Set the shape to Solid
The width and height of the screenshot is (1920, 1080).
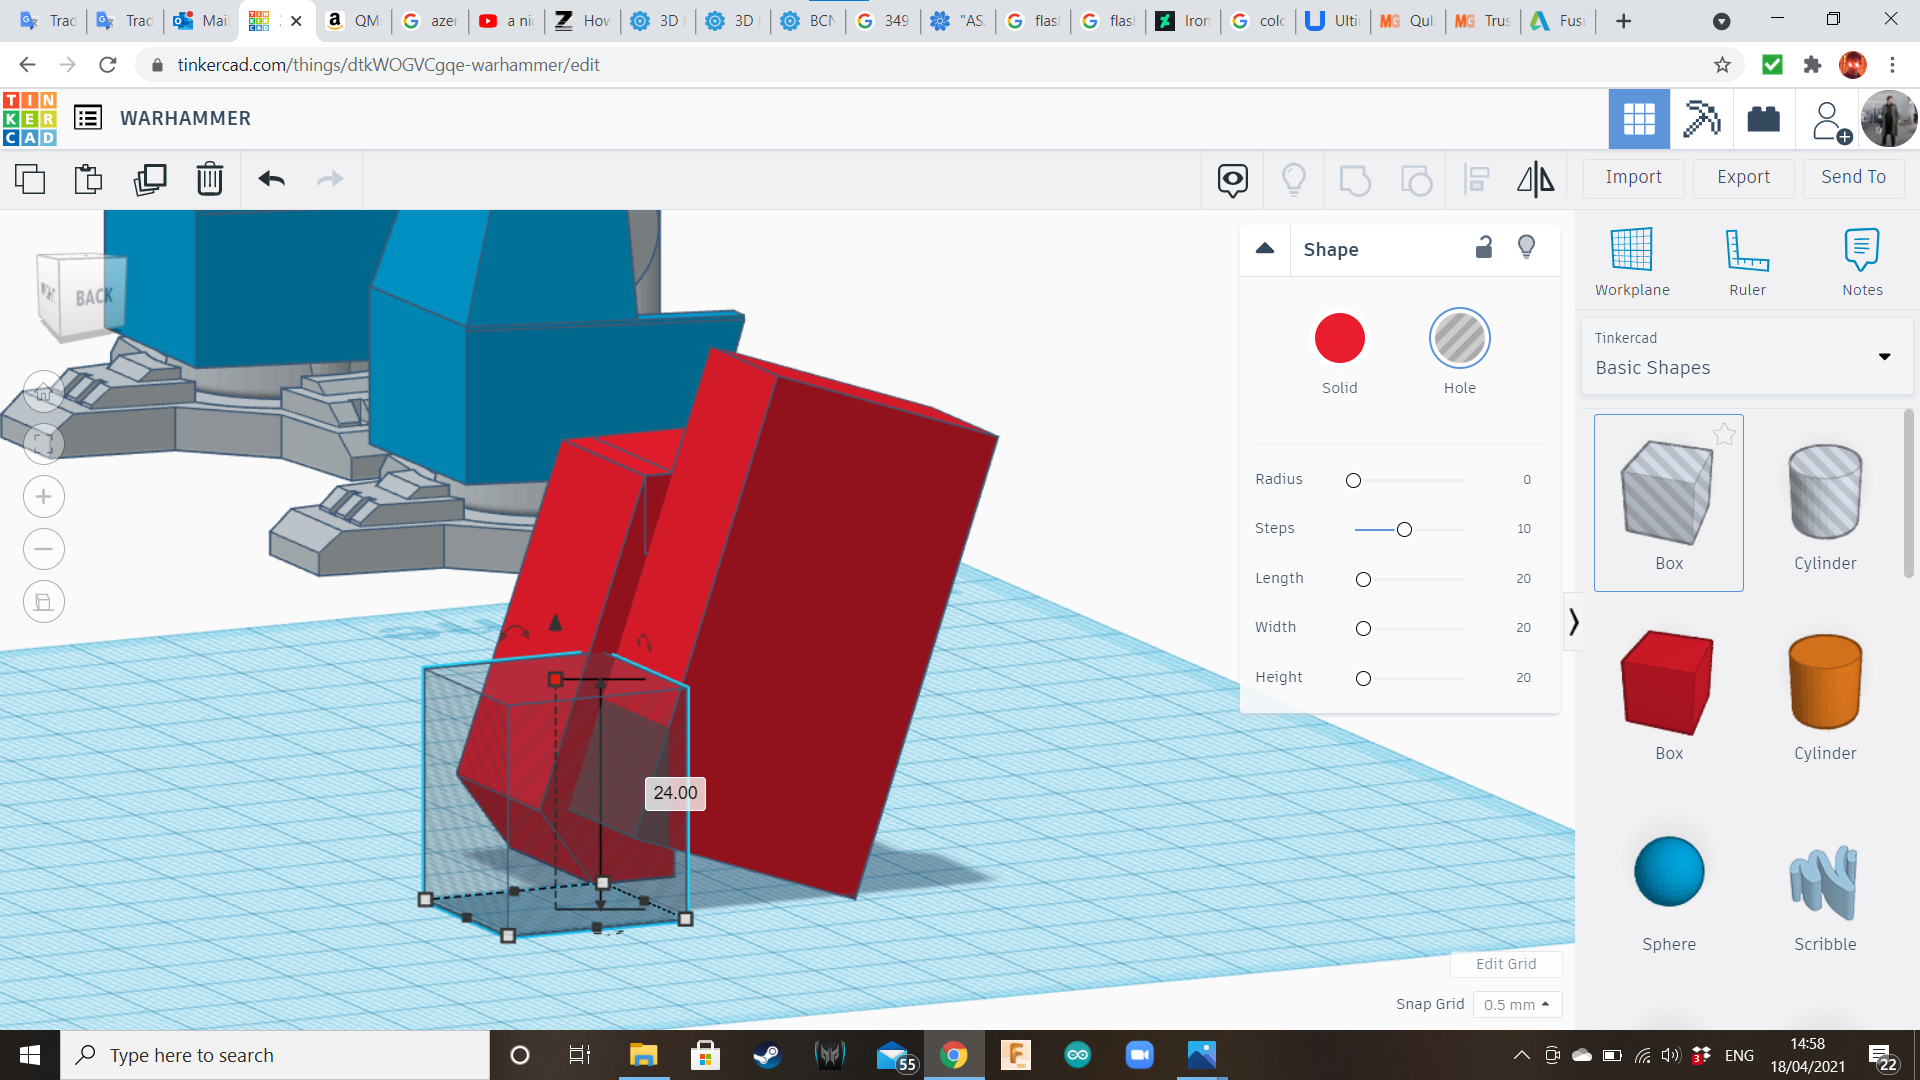coord(1339,339)
